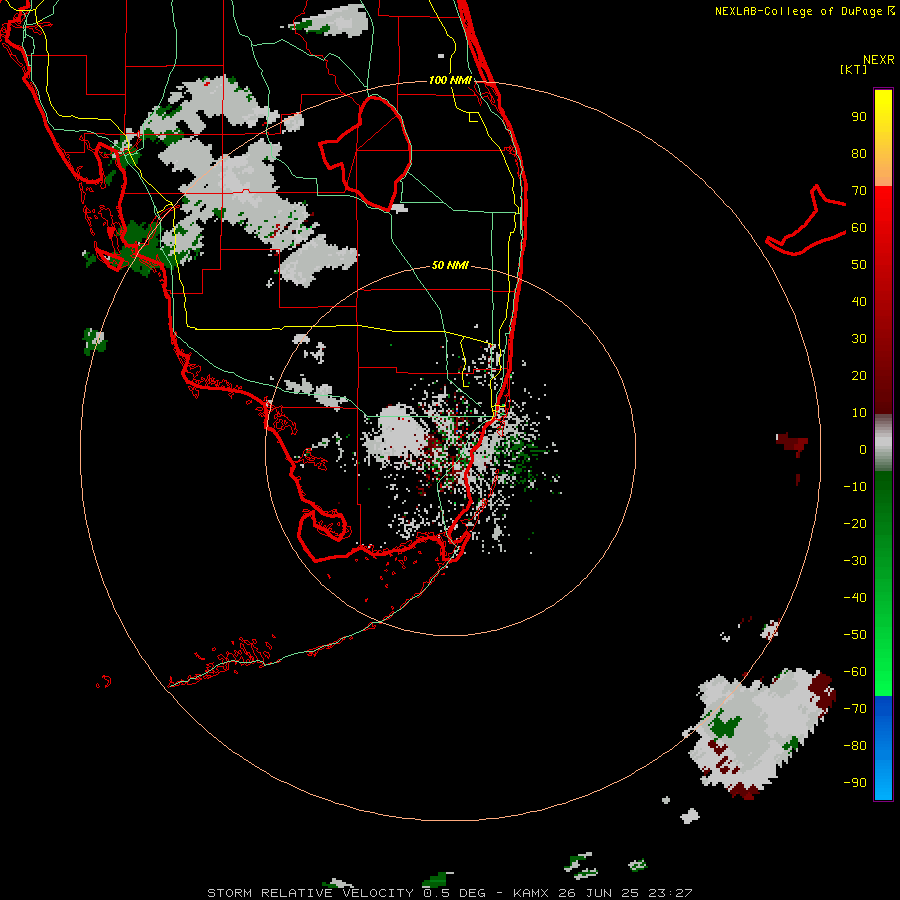
Task: Click the gray echo blob west of Miami
Action: tap(396, 433)
